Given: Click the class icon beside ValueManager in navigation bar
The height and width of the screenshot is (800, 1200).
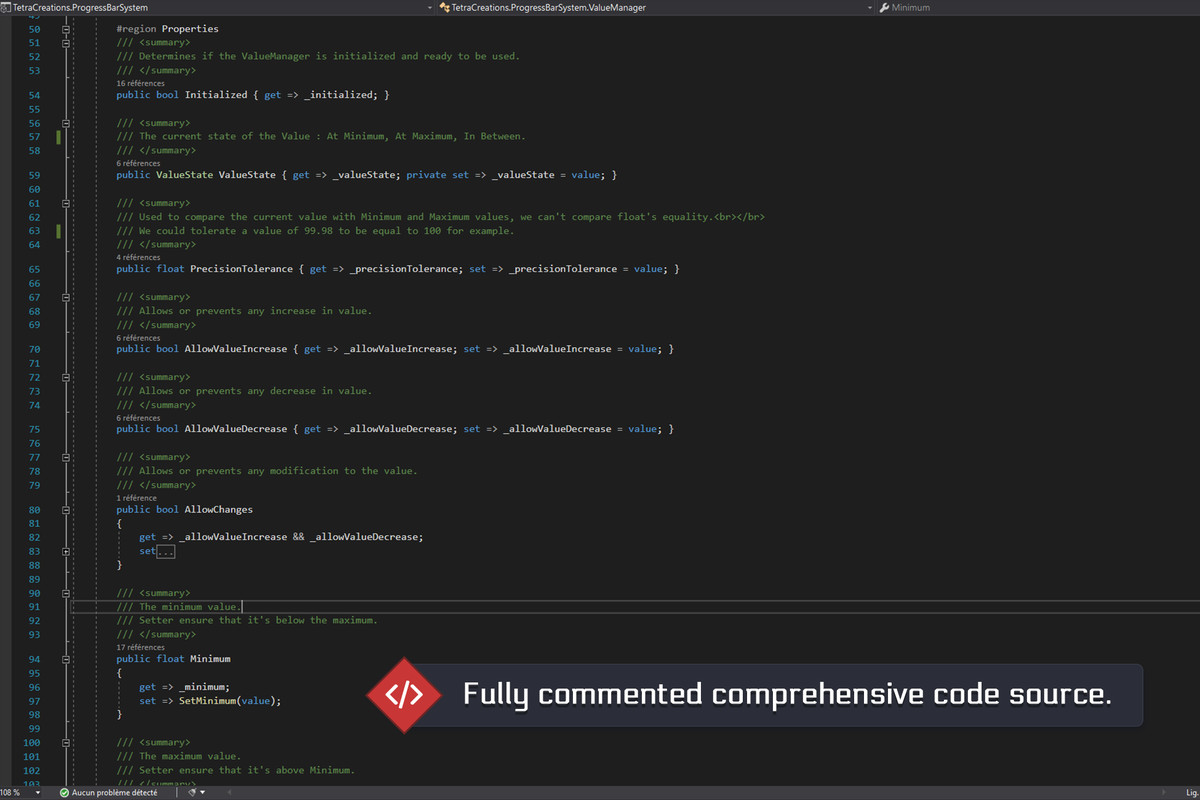Looking at the screenshot, I should [x=443, y=7].
